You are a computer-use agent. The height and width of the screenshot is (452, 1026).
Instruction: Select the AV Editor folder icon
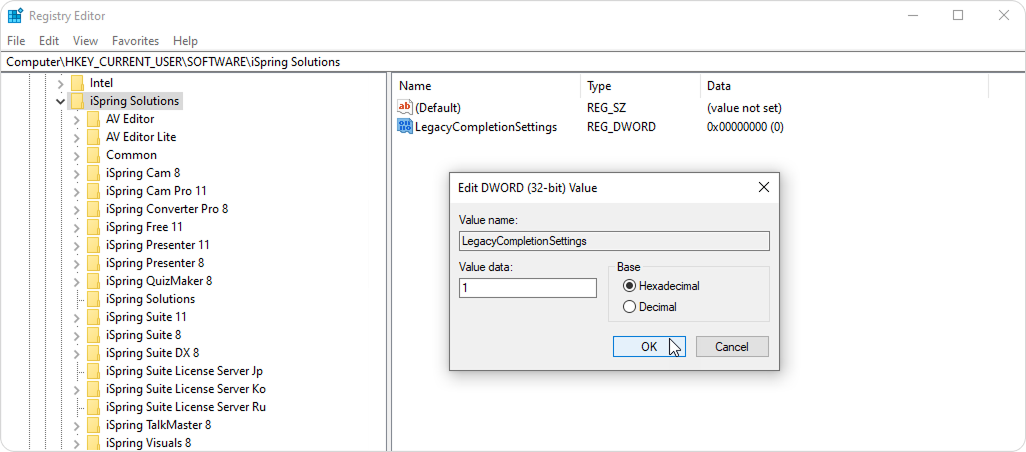click(94, 119)
